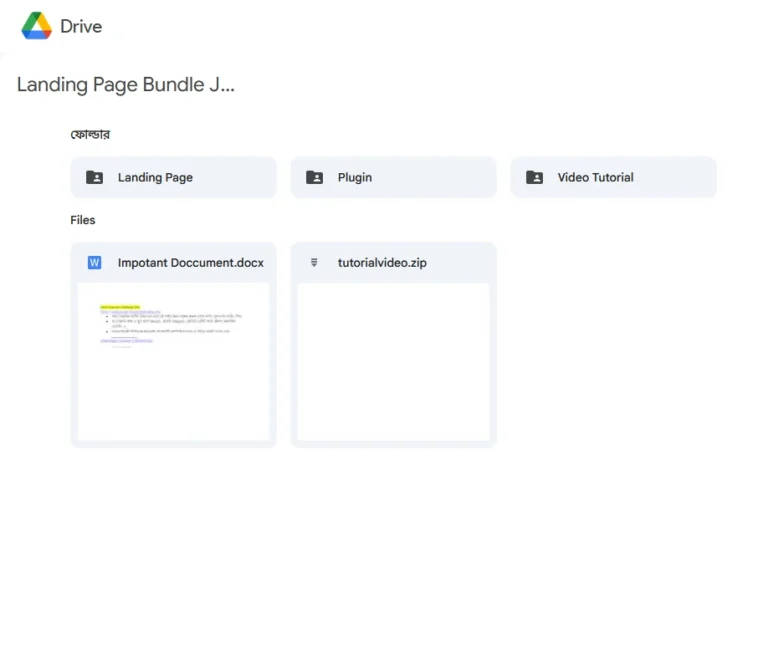Open the Video Tutorial folder by its name

coord(595,177)
